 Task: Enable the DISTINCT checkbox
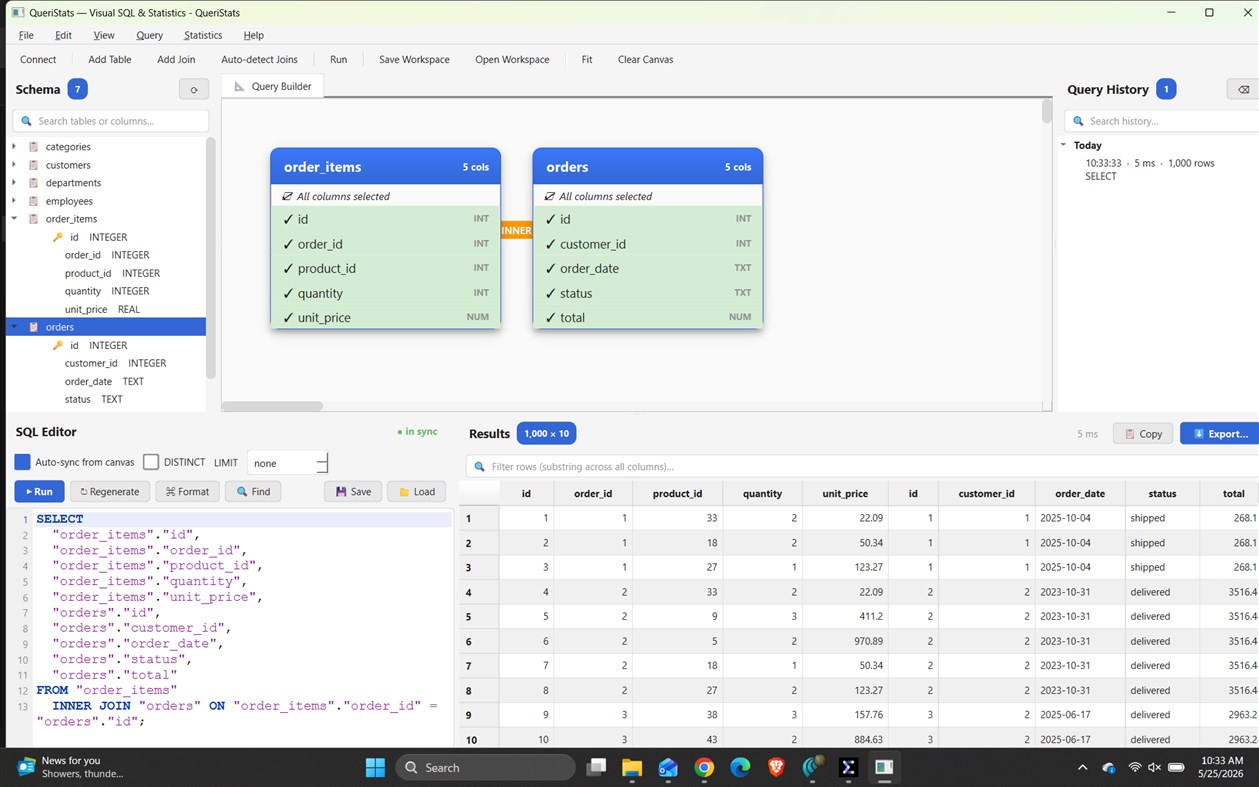pos(151,462)
